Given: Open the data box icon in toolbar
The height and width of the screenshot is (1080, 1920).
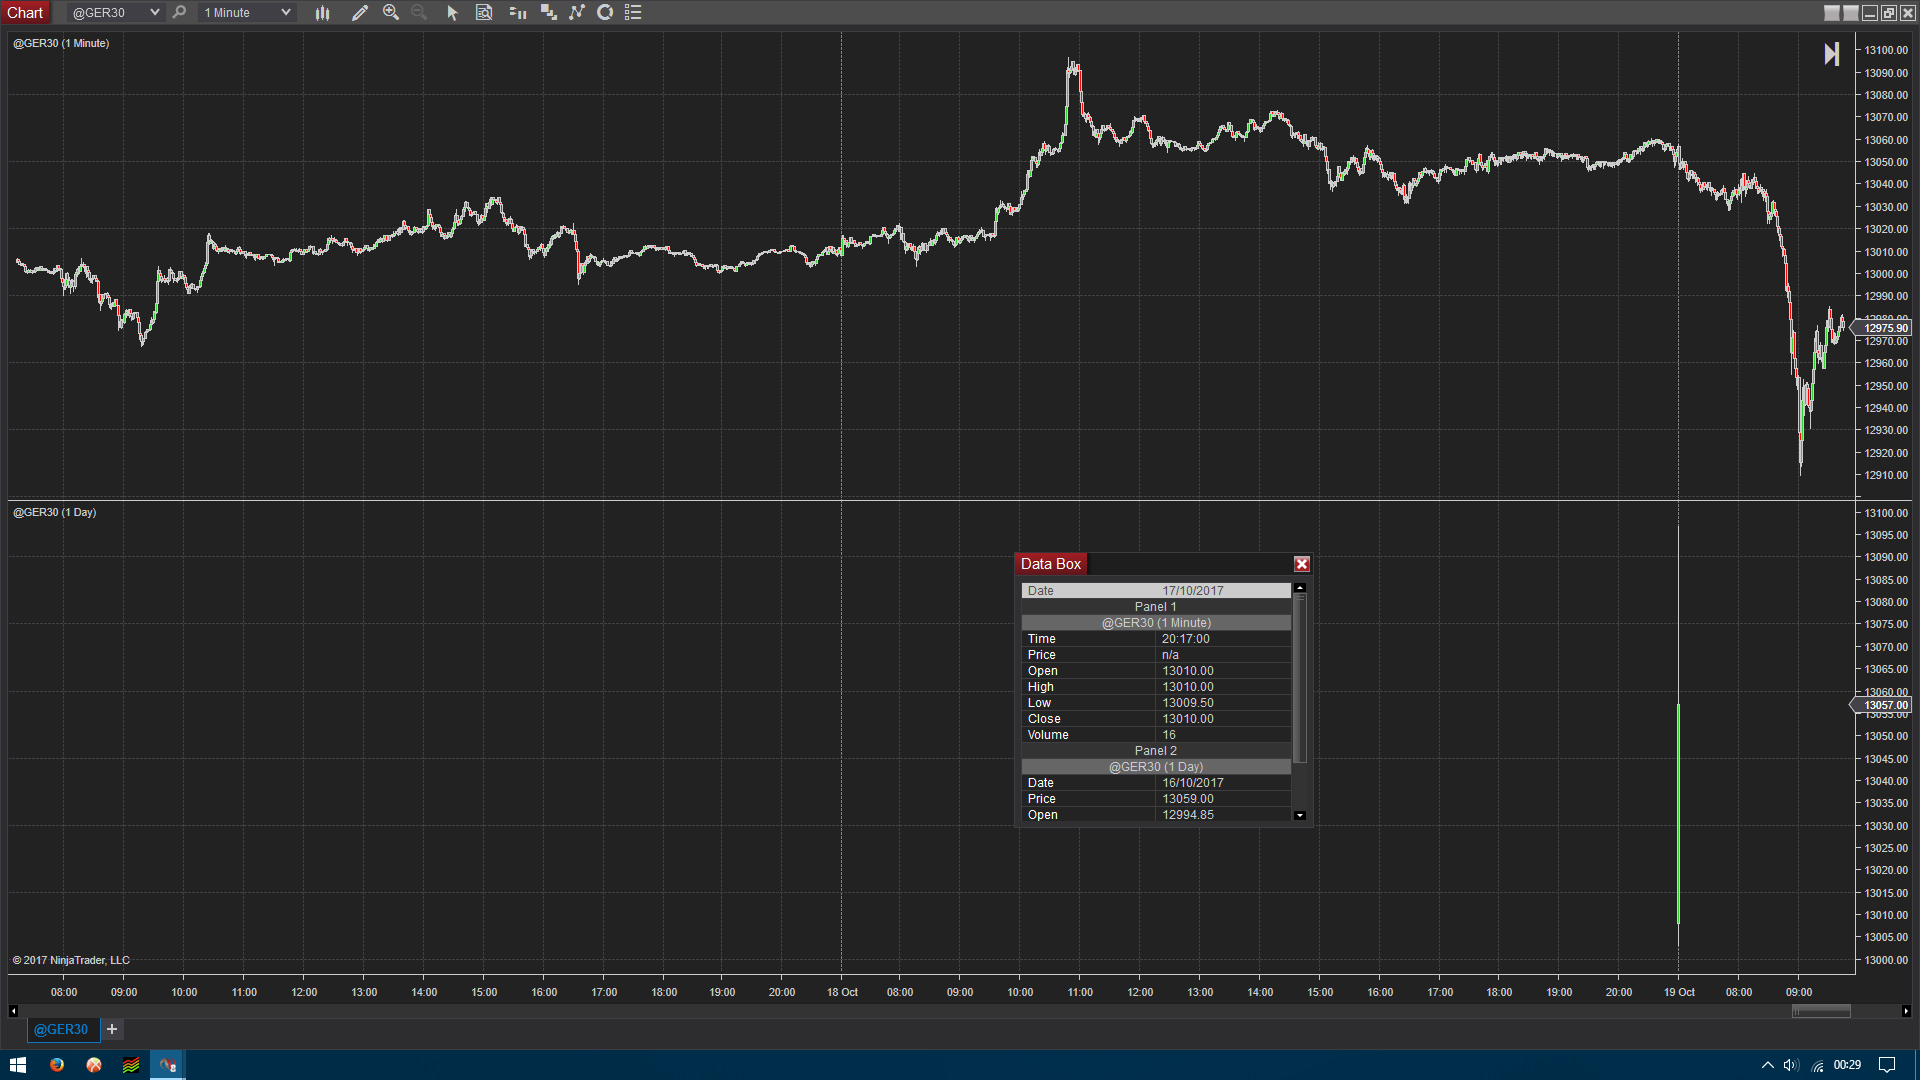Looking at the screenshot, I should (x=484, y=13).
